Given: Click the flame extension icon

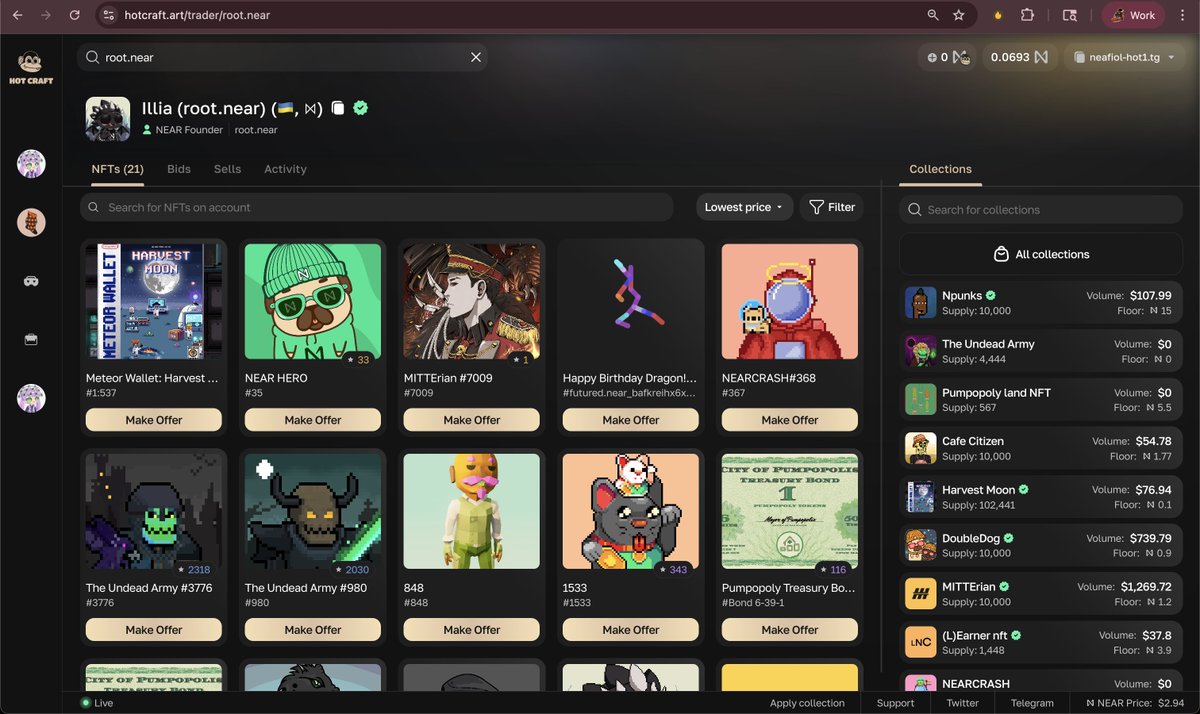Looking at the screenshot, I should 997,15.
